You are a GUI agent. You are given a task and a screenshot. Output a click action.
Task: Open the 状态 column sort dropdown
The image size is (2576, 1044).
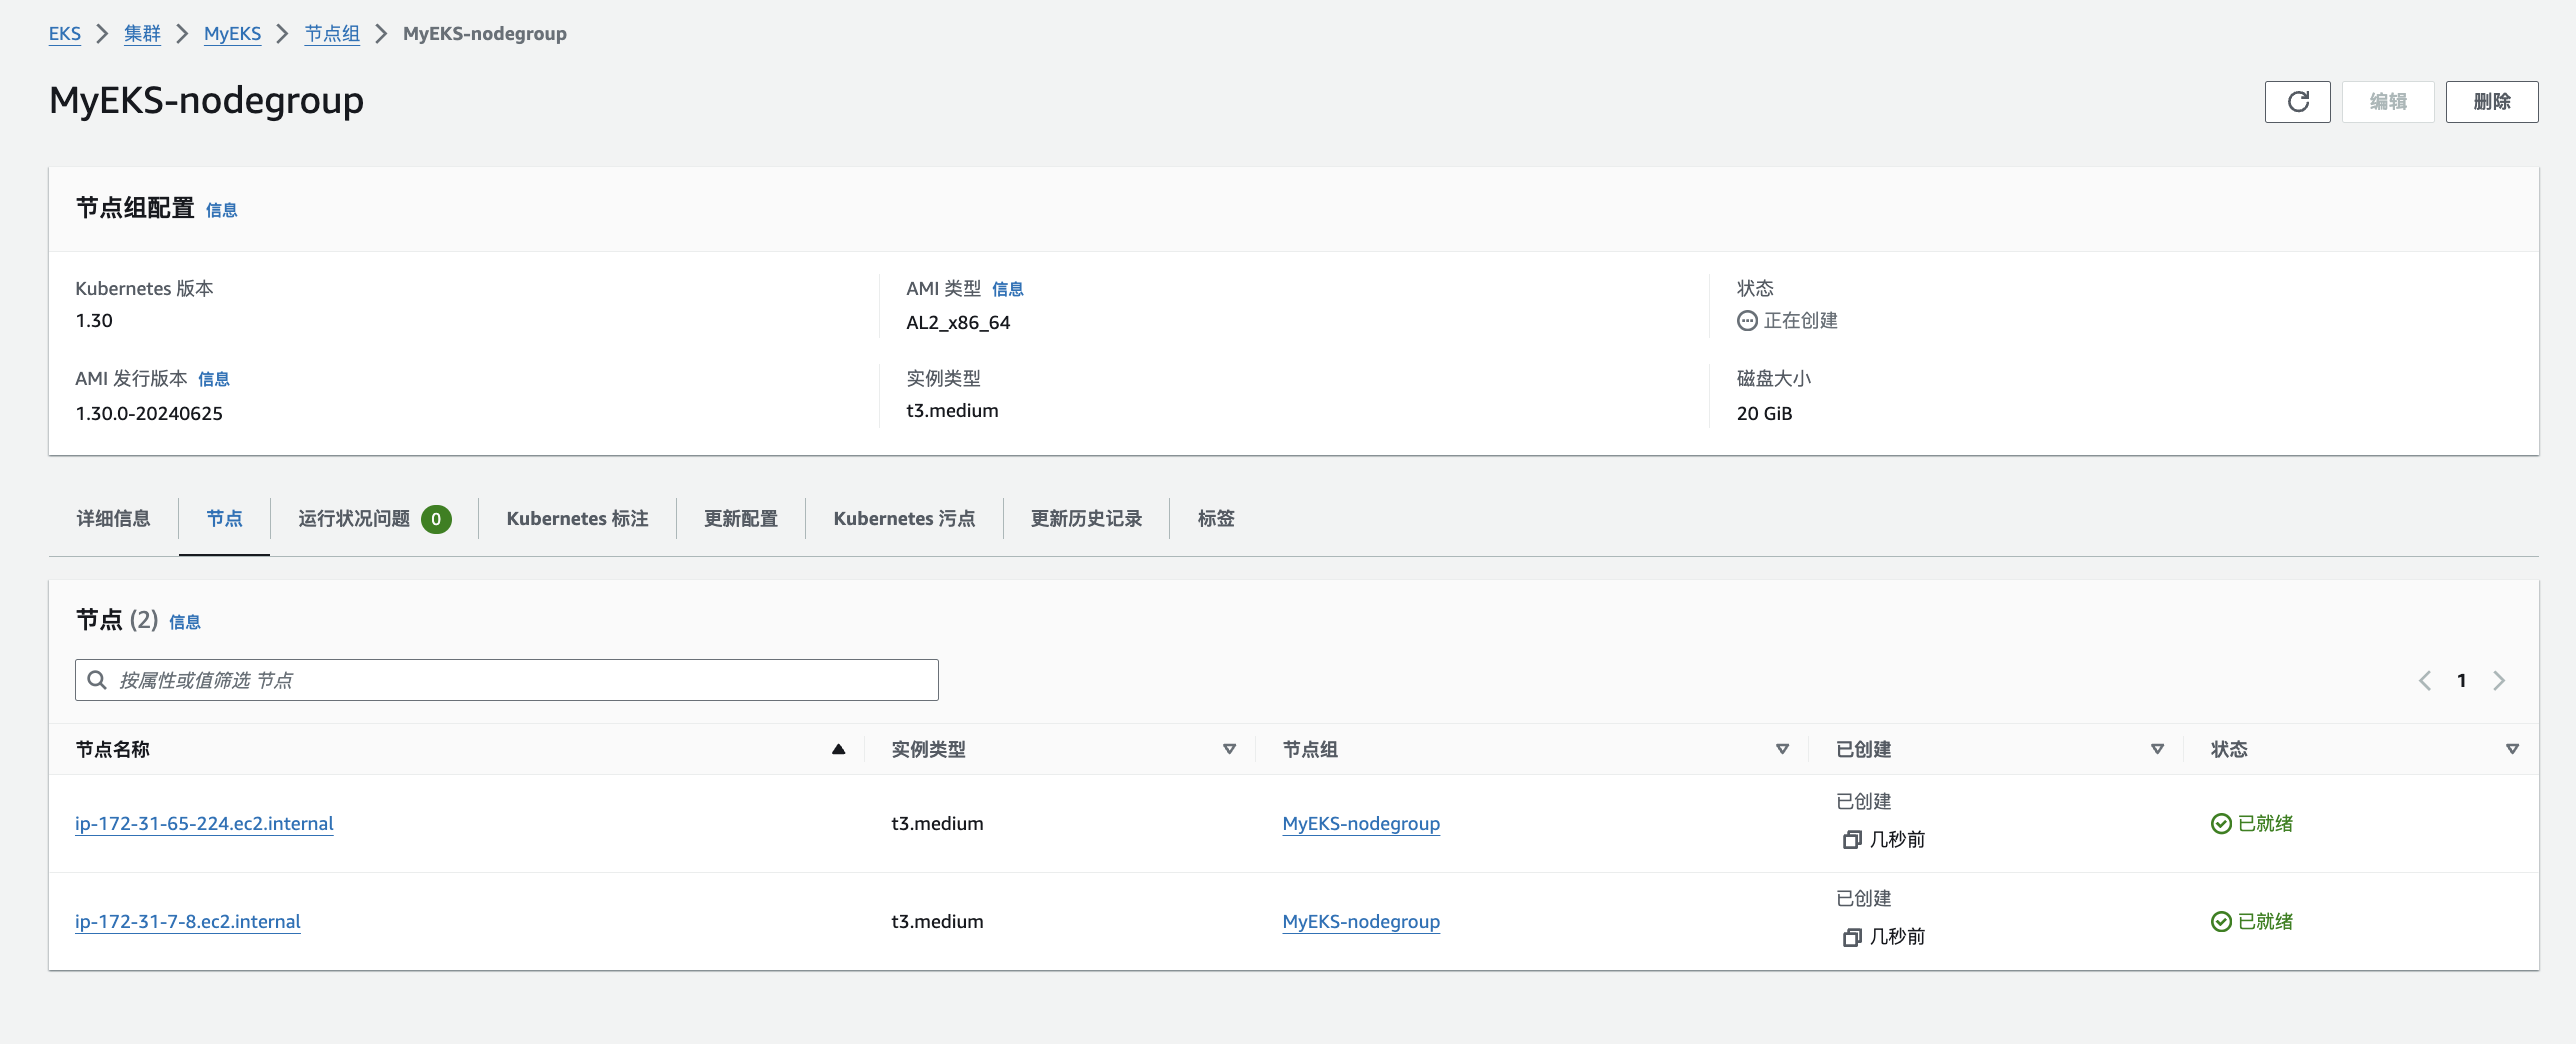coord(2512,749)
